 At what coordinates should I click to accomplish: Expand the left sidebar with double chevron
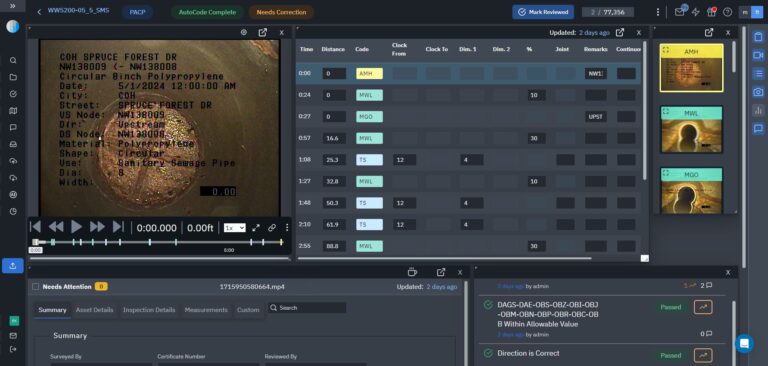click(x=13, y=6)
